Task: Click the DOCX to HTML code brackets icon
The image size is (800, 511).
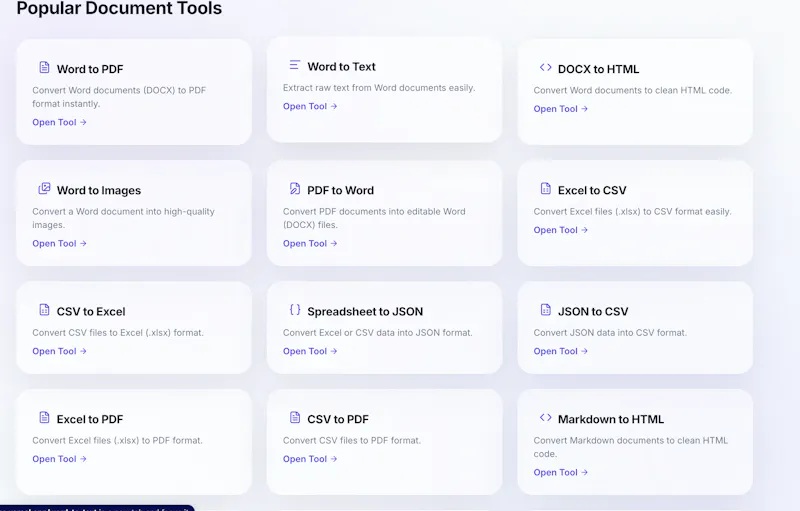Action: [545, 67]
